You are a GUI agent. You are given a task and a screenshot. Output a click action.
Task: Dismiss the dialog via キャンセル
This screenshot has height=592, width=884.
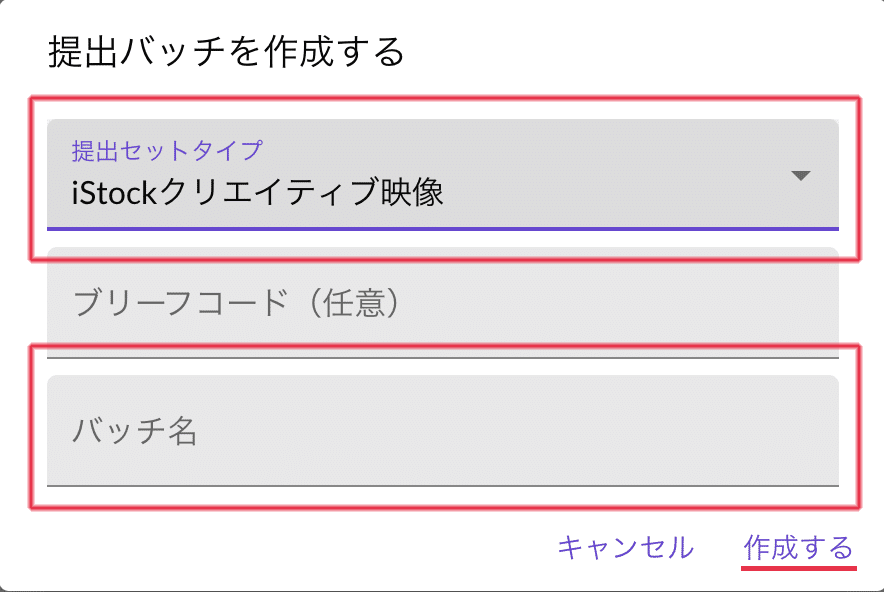point(625,548)
